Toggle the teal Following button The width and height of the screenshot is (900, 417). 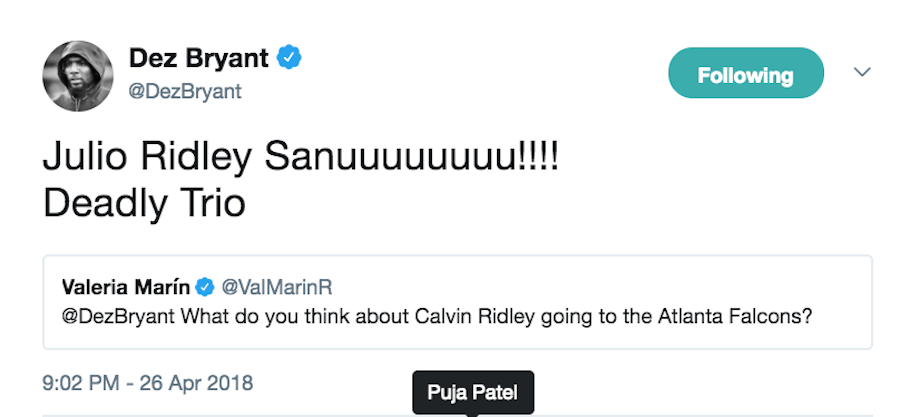745,75
